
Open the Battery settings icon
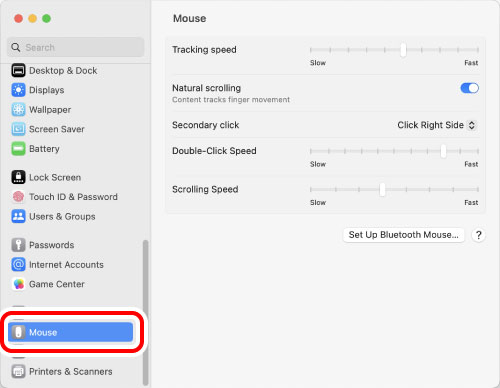[x=18, y=149]
